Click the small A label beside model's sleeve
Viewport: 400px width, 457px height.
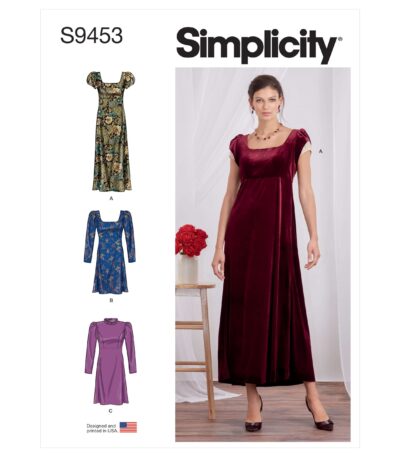tap(321, 151)
